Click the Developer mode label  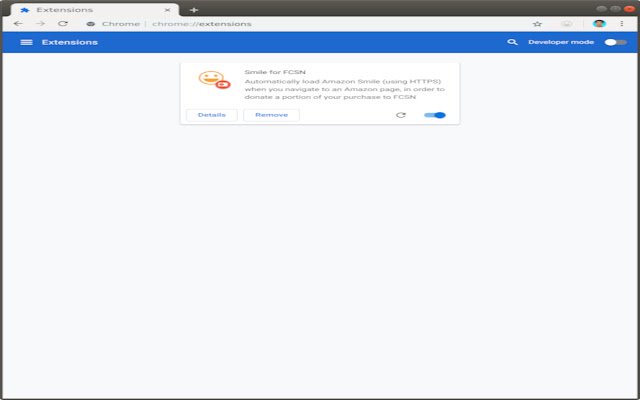(x=561, y=42)
